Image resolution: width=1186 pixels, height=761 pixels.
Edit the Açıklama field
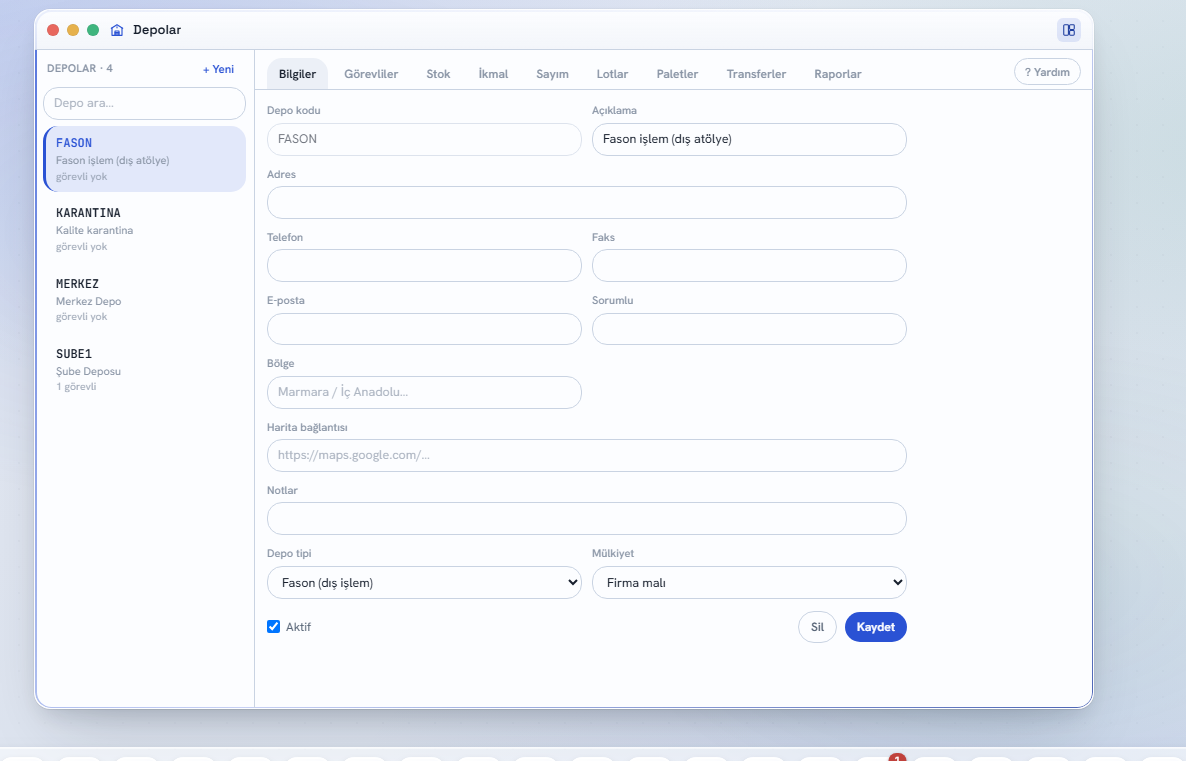point(749,139)
